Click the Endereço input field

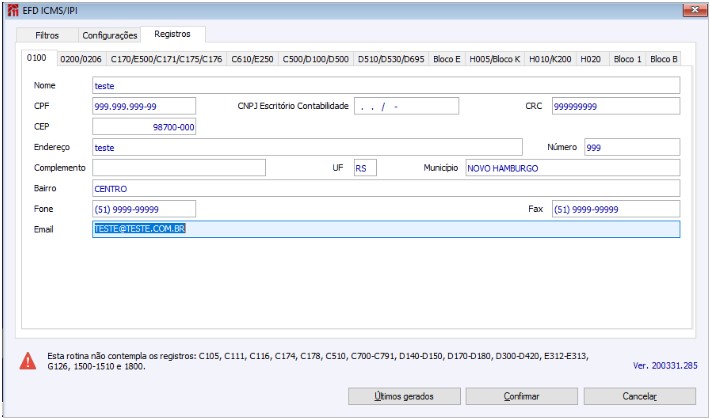tap(307, 147)
